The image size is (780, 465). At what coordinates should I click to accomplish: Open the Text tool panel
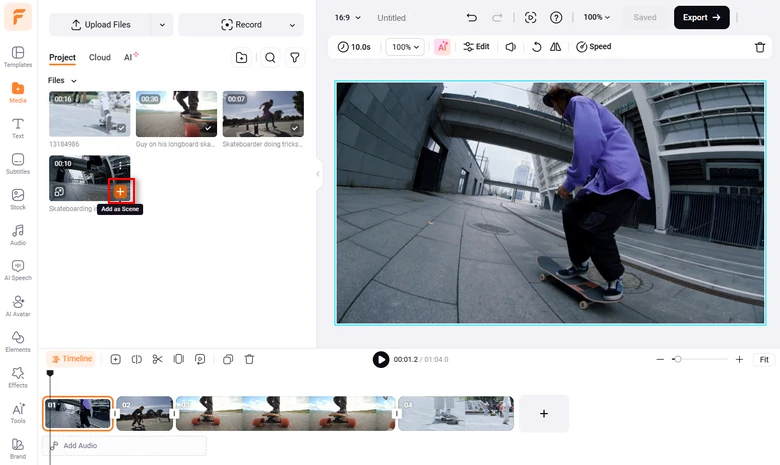(18, 128)
